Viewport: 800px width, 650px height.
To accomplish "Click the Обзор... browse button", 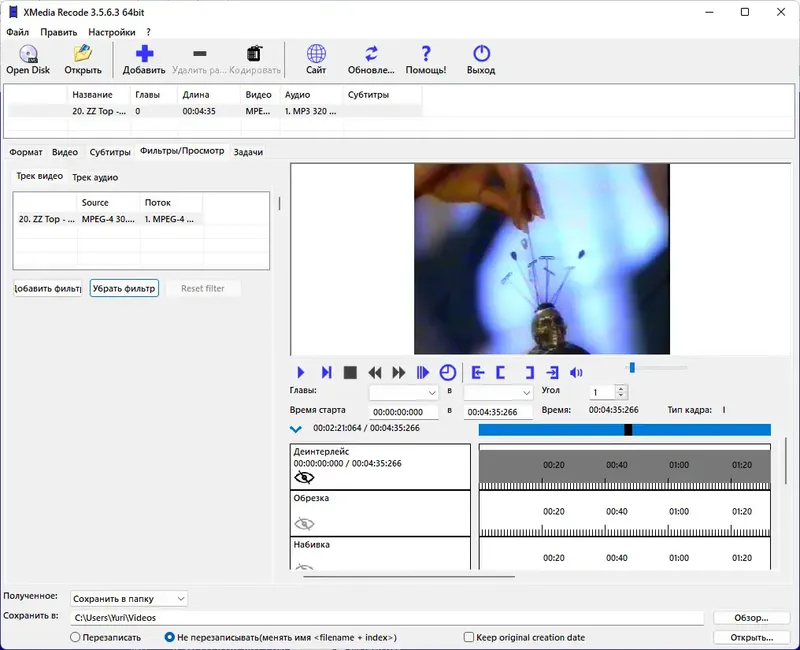I will point(751,618).
